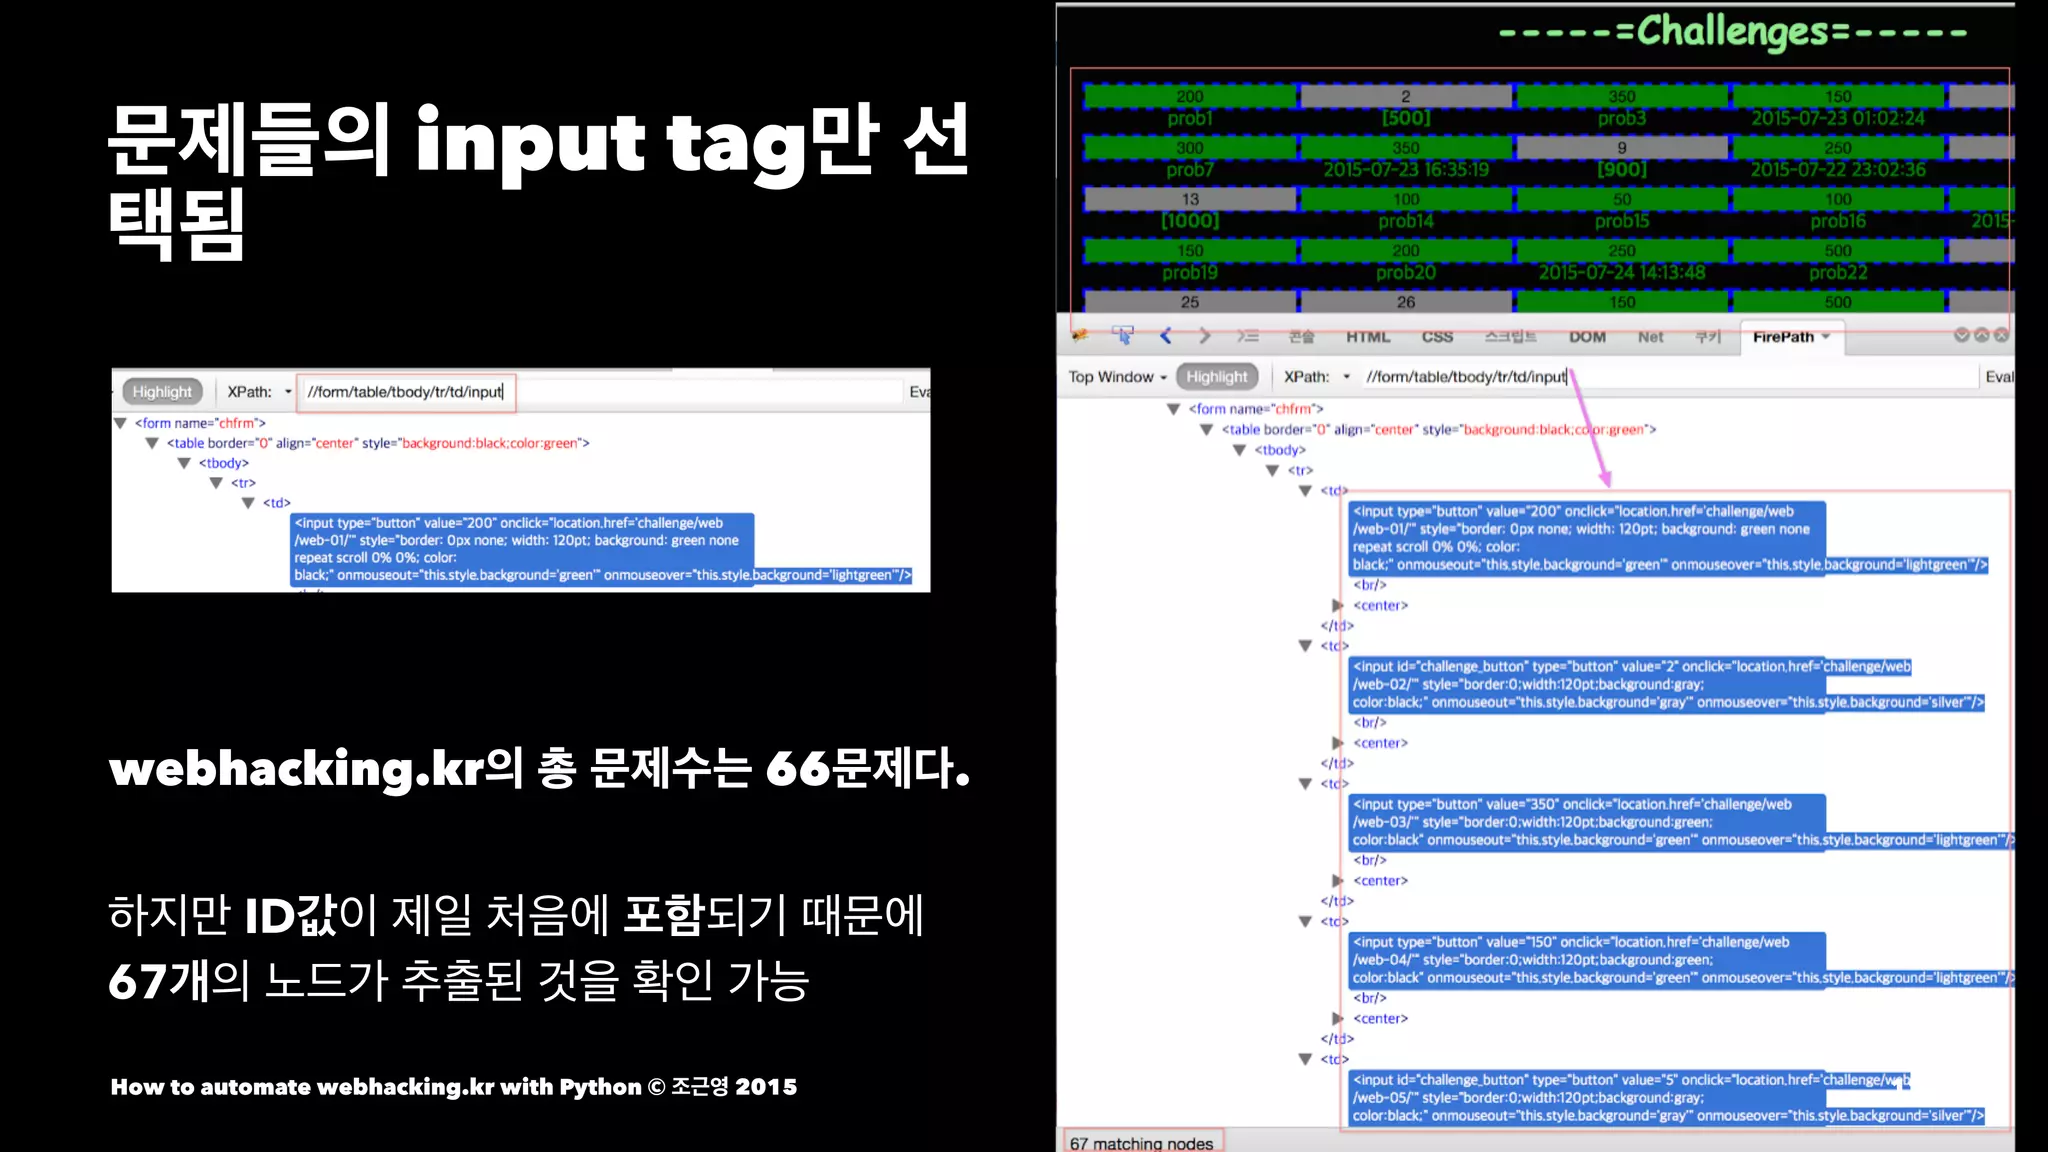
Task: Collapse the td node containing the web-03 input
Action: click(1305, 784)
